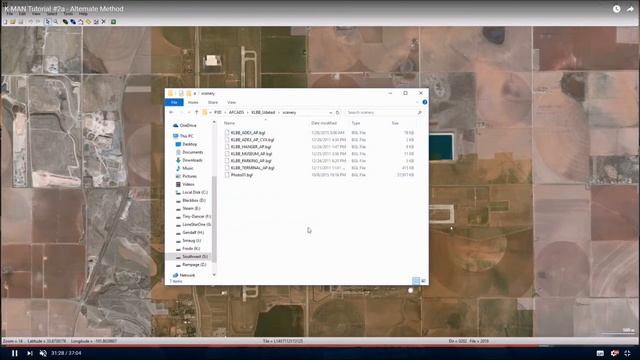
Task: Switch Explorer to details view icon
Action: point(416,281)
